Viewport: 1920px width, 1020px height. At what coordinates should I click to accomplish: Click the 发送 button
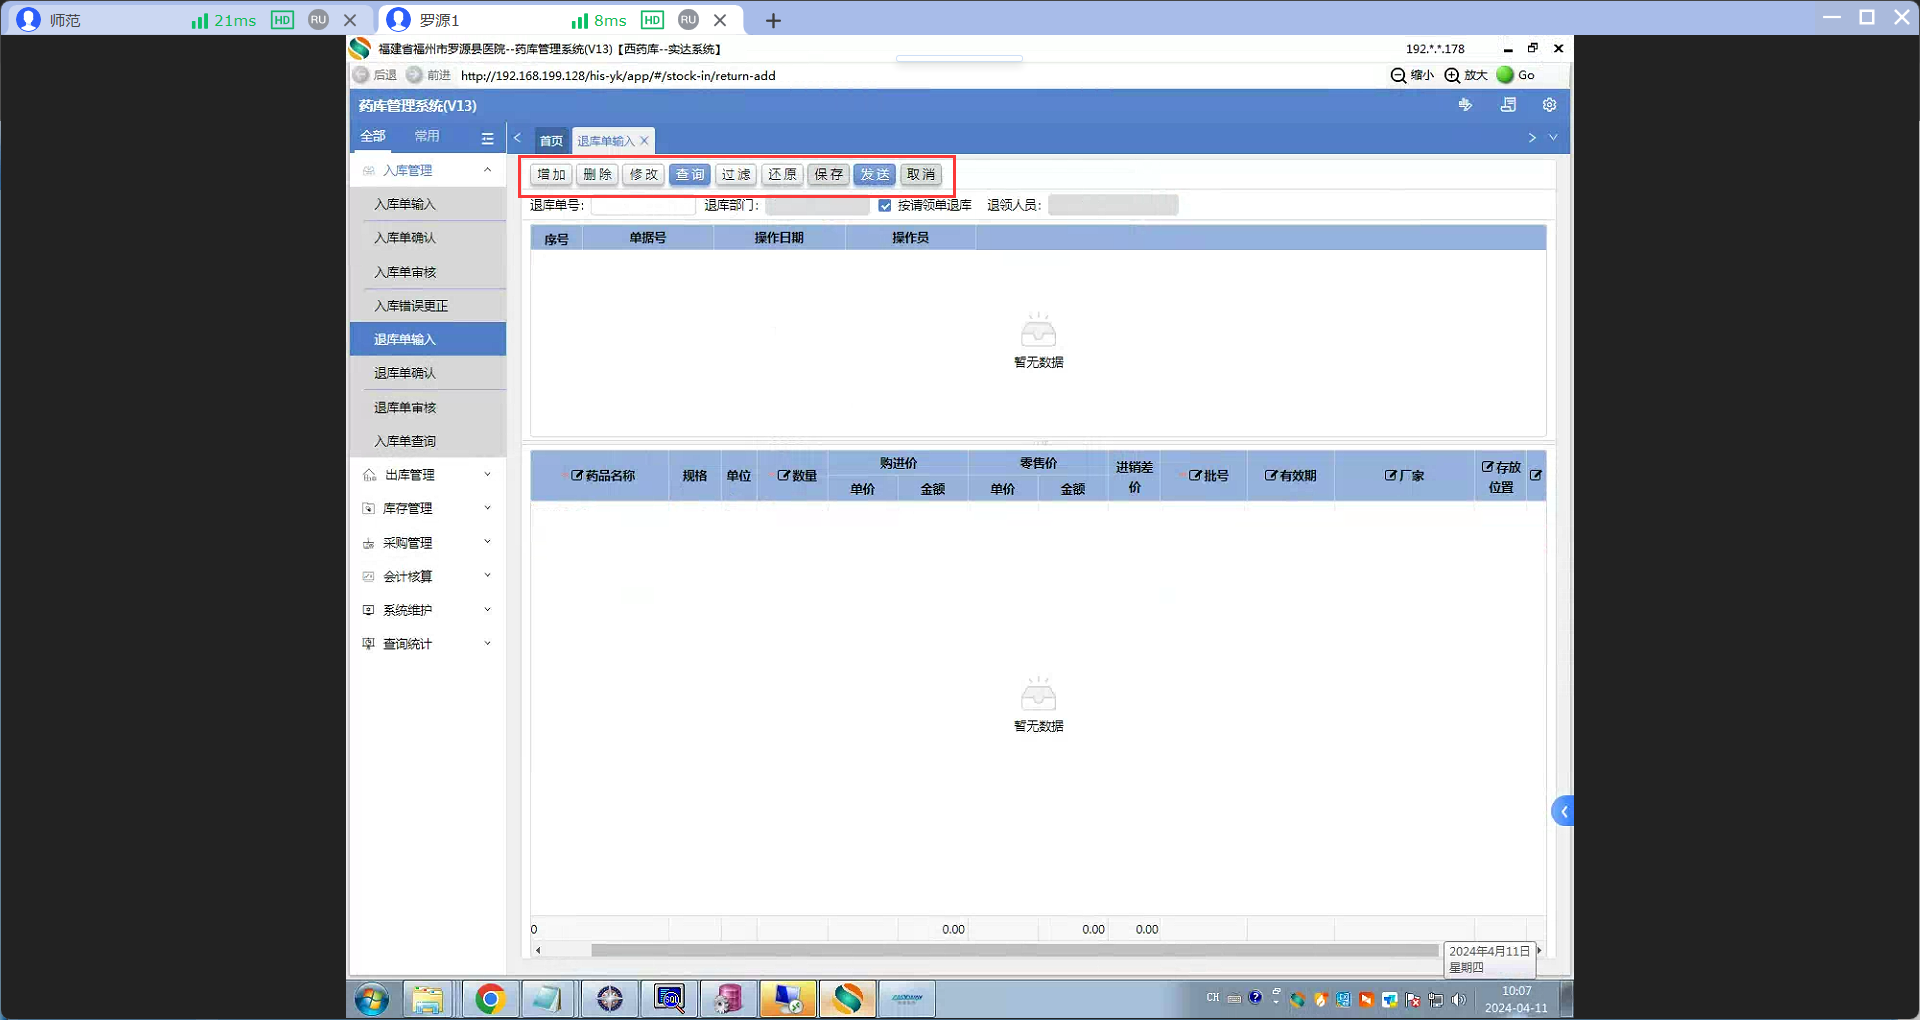pos(874,175)
